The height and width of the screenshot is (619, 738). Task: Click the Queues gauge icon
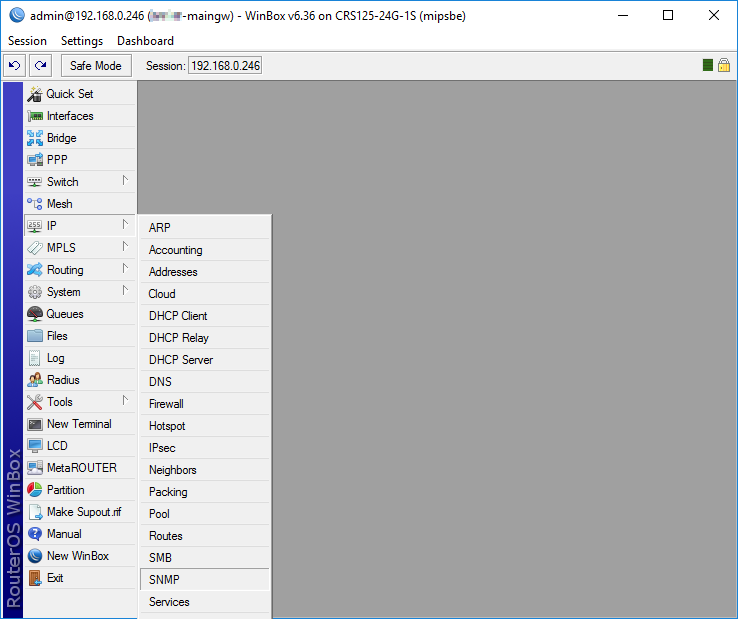(x=35, y=314)
